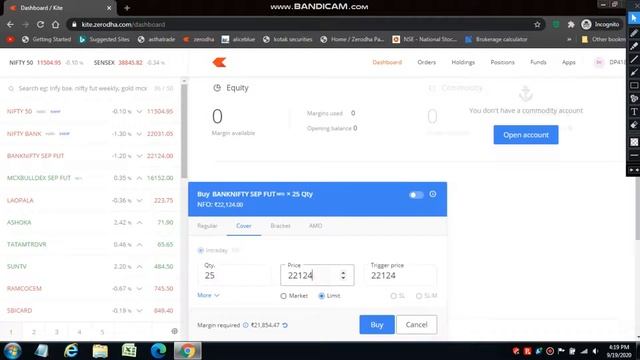Click the Cancel button
Viewport: 640px width, 360px height.
416,324
